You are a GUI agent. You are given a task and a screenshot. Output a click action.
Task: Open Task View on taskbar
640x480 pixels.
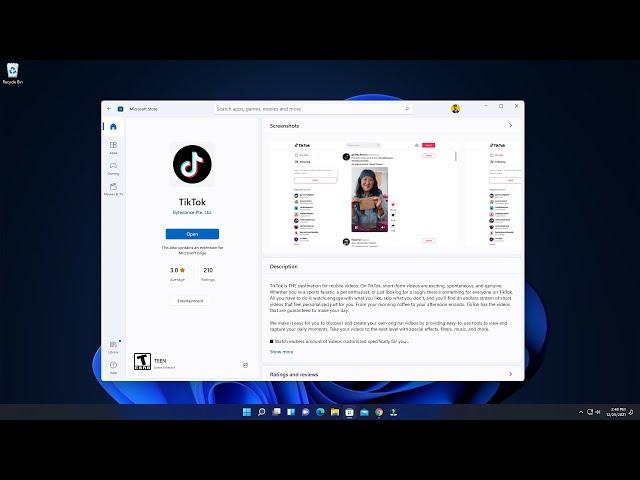pyautogui.click(x=276, y=412)
